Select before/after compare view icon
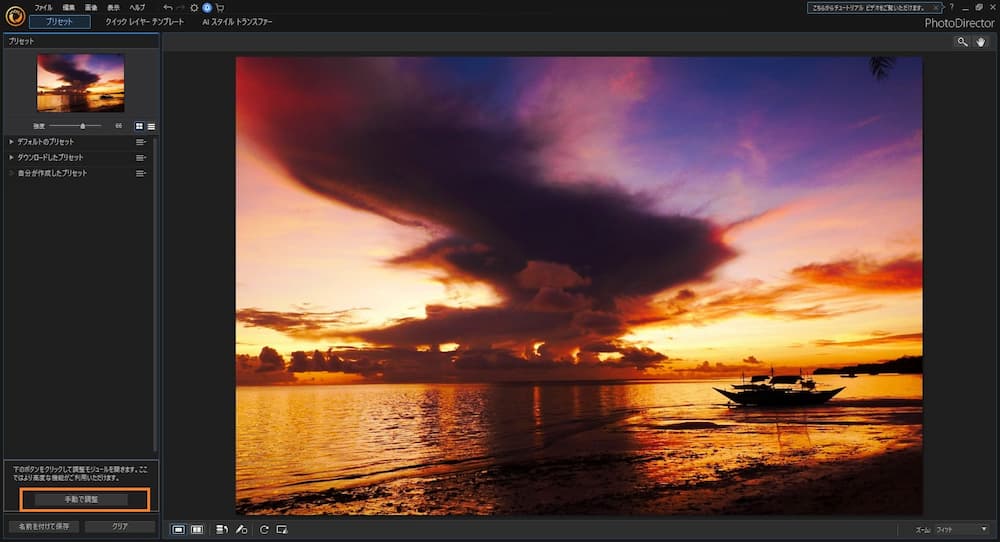1000x542 pixels. click(197, 529)
